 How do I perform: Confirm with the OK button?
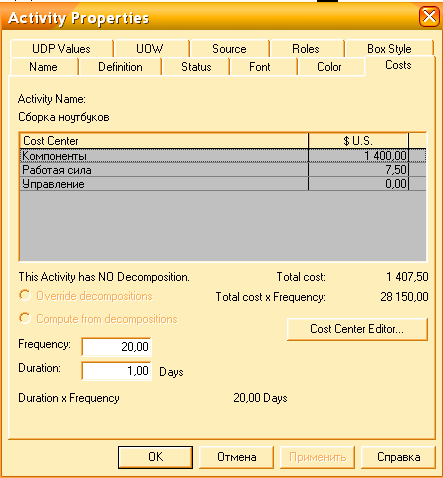[156, 457]
